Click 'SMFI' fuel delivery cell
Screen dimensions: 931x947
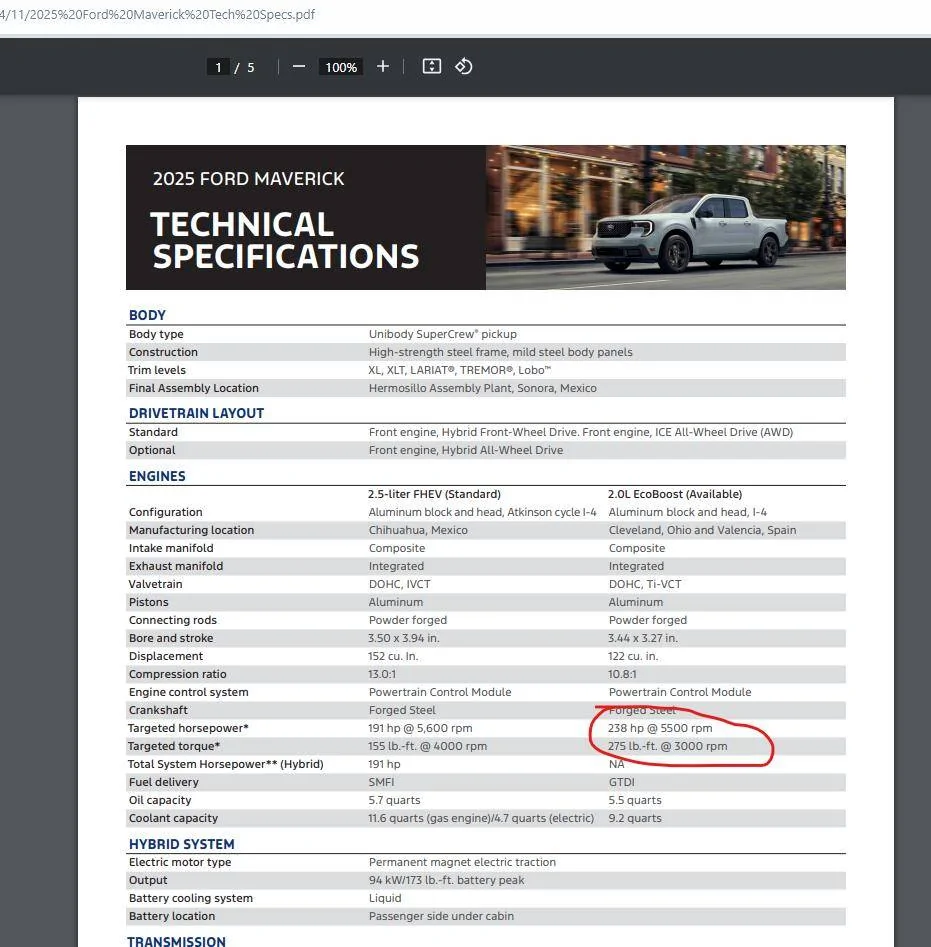(x=381, y=782)
